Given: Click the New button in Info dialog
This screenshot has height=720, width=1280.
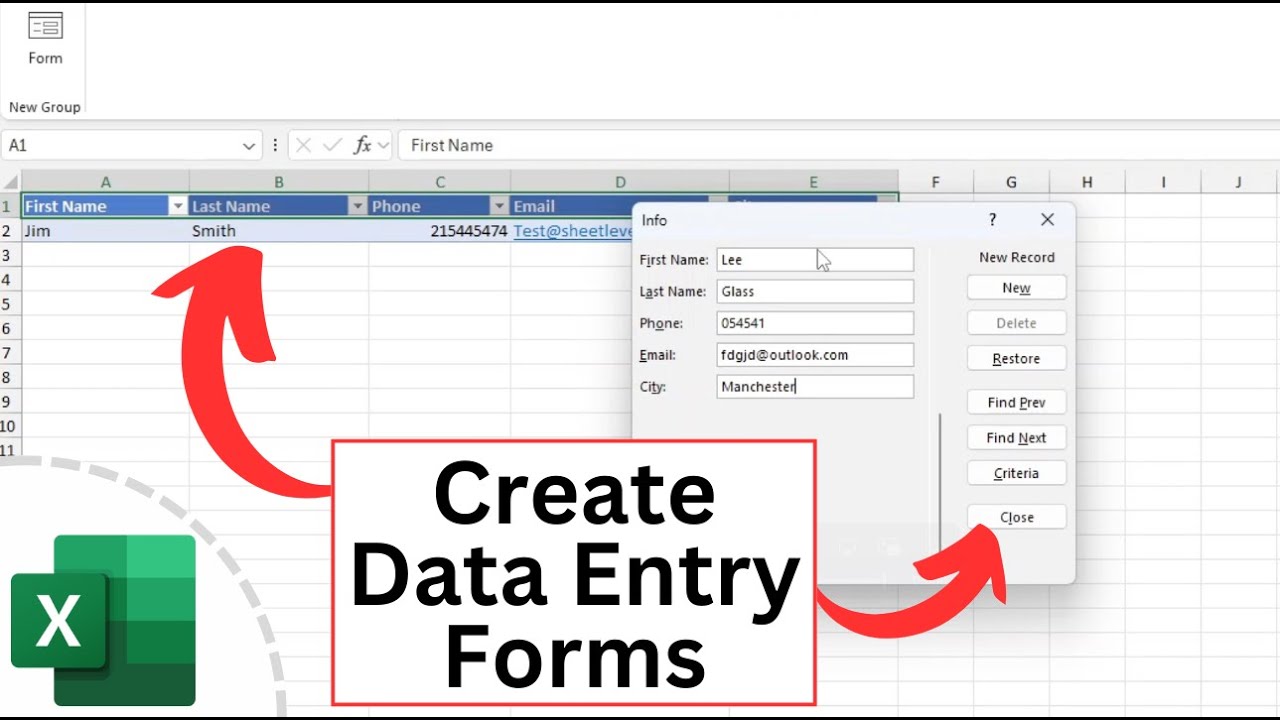Looking at the screenshot, I should (1016, 288).
